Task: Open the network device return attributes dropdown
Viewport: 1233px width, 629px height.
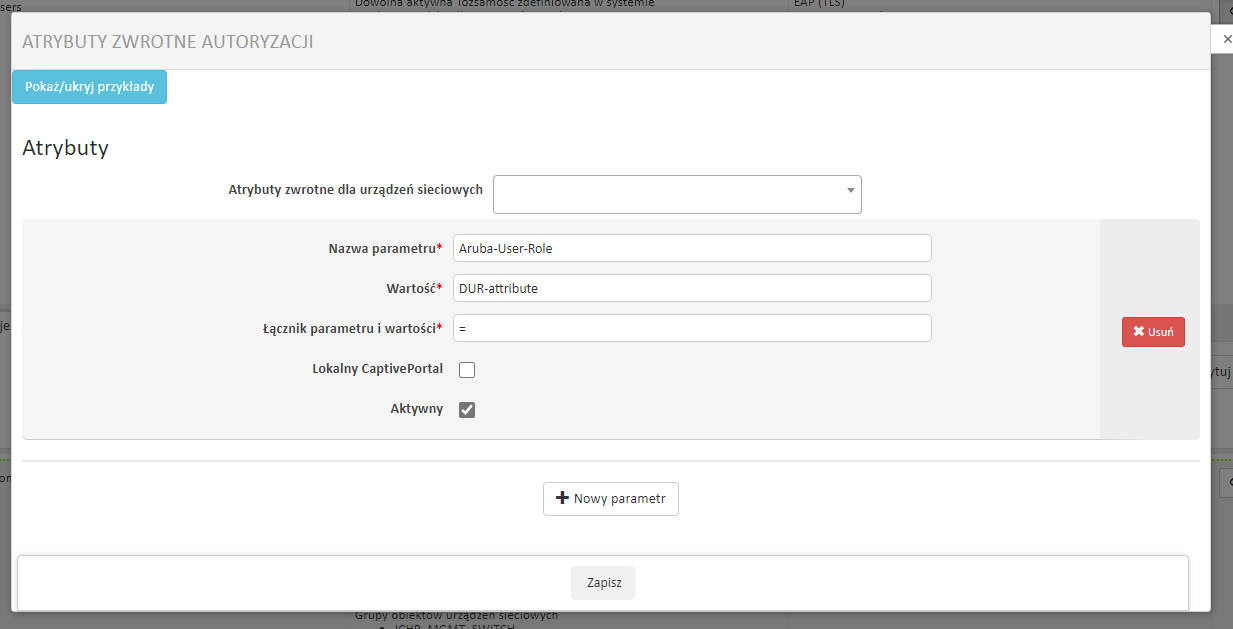Action: click(x=676, y=194)
